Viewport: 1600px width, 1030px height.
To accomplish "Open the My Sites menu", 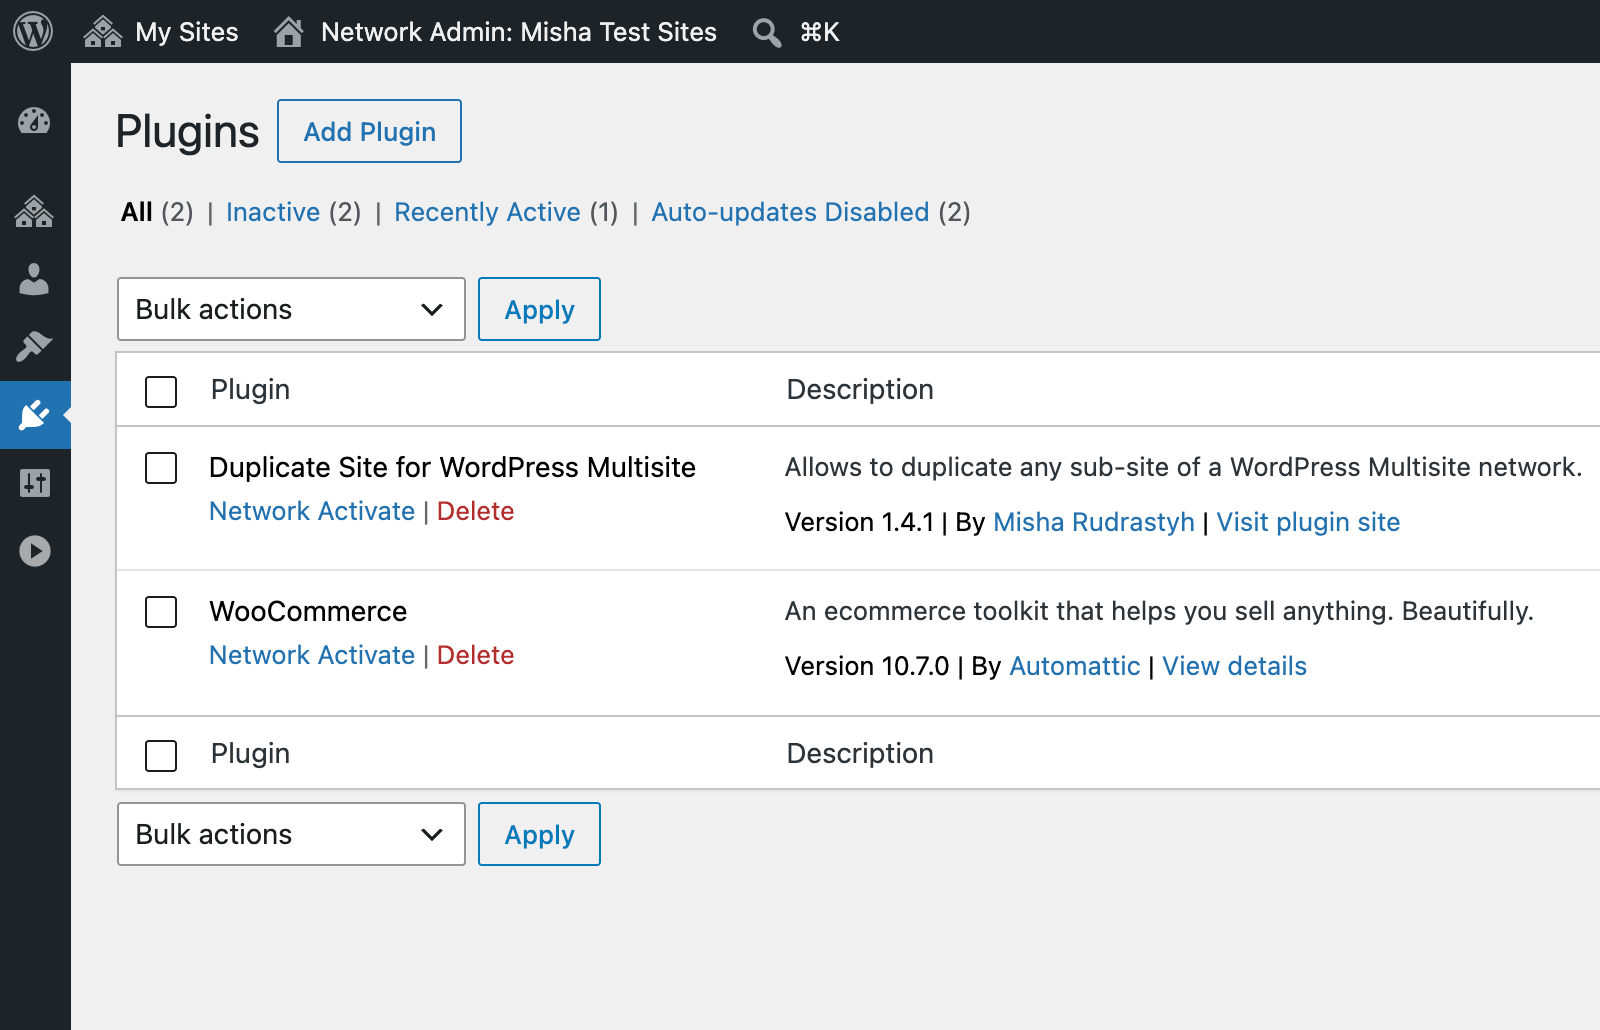I will (187, 32).
